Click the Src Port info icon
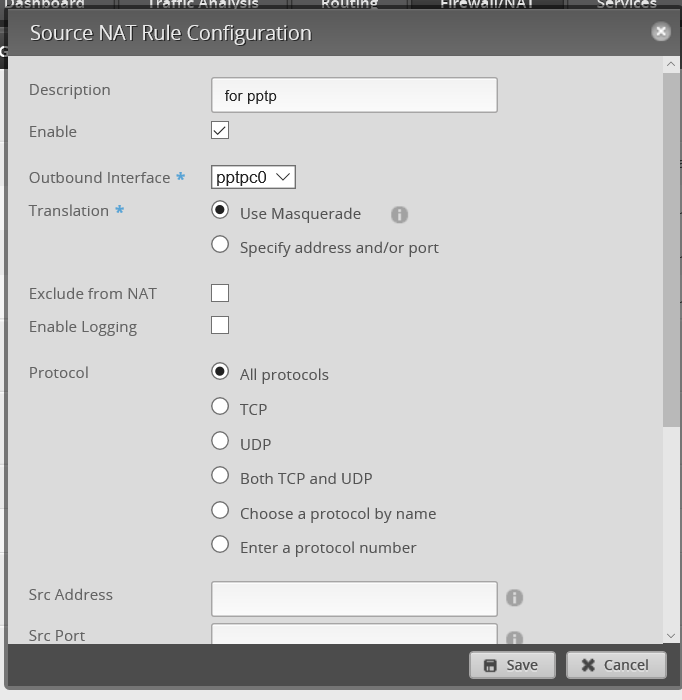Image resolution: width=682 pixels, height=700 pixels. point(514,638)
